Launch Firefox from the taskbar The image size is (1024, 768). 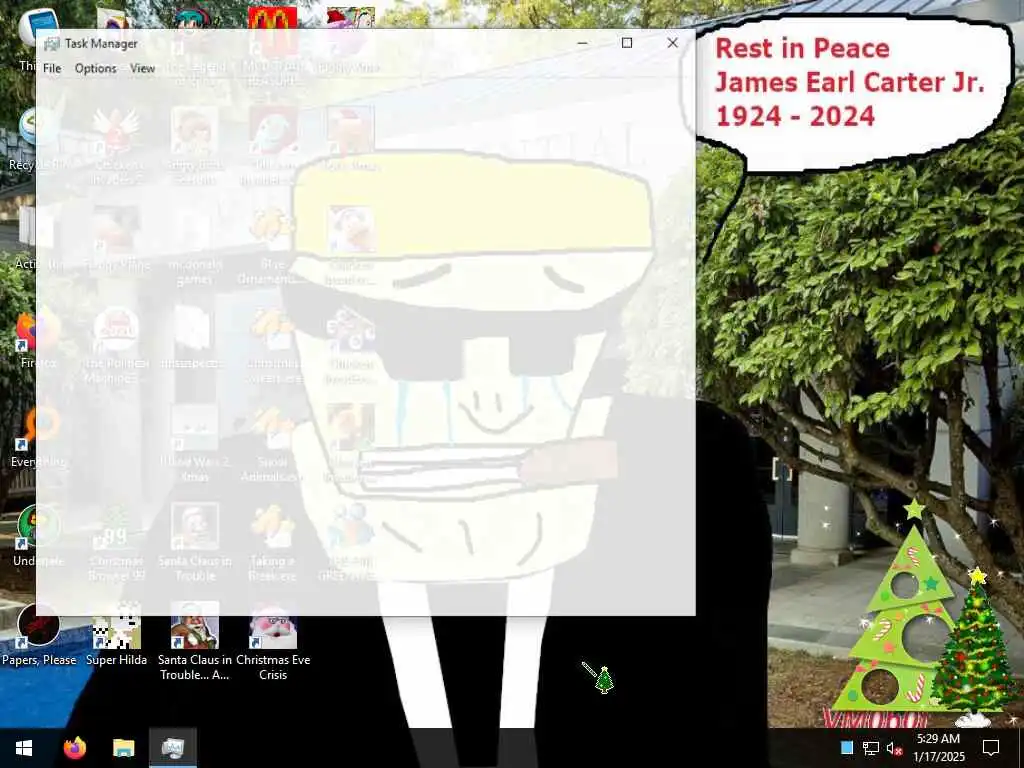tap(75, 748)
